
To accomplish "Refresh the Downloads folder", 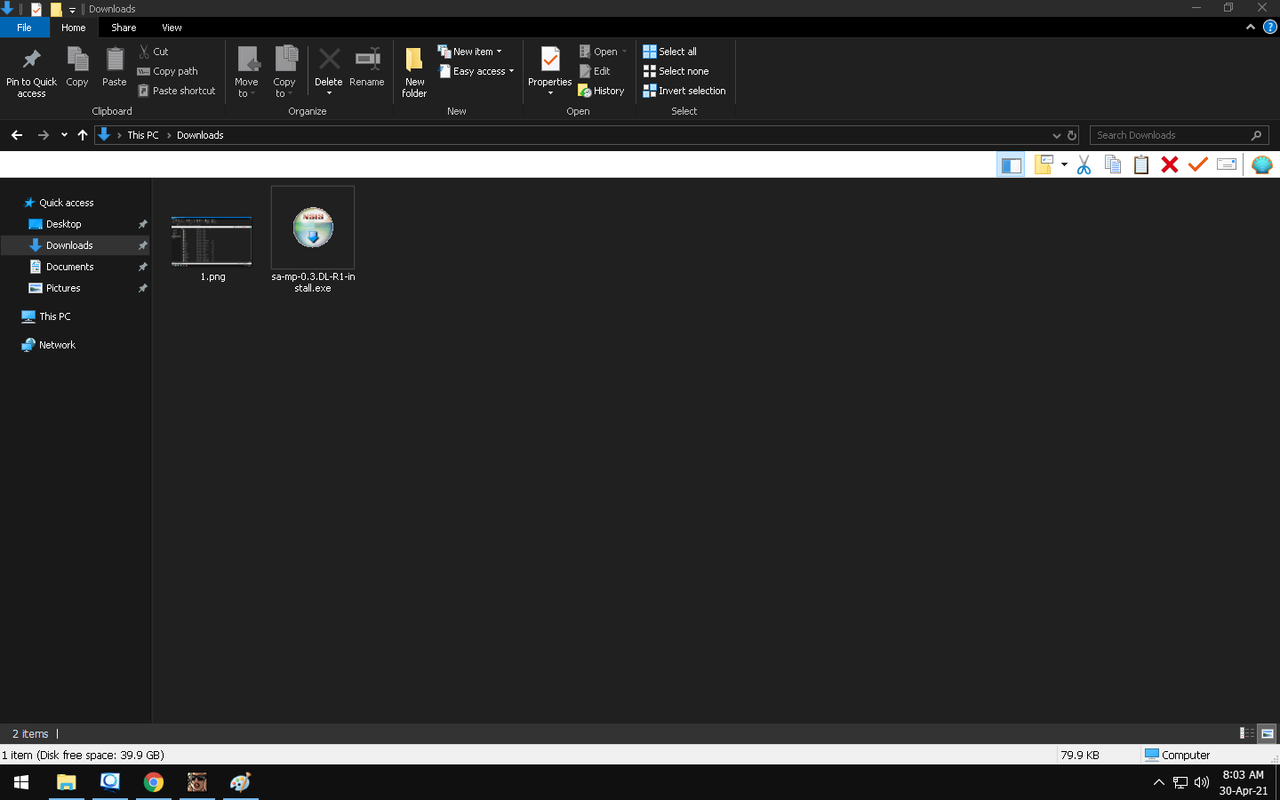I will tap(1072, 135).
